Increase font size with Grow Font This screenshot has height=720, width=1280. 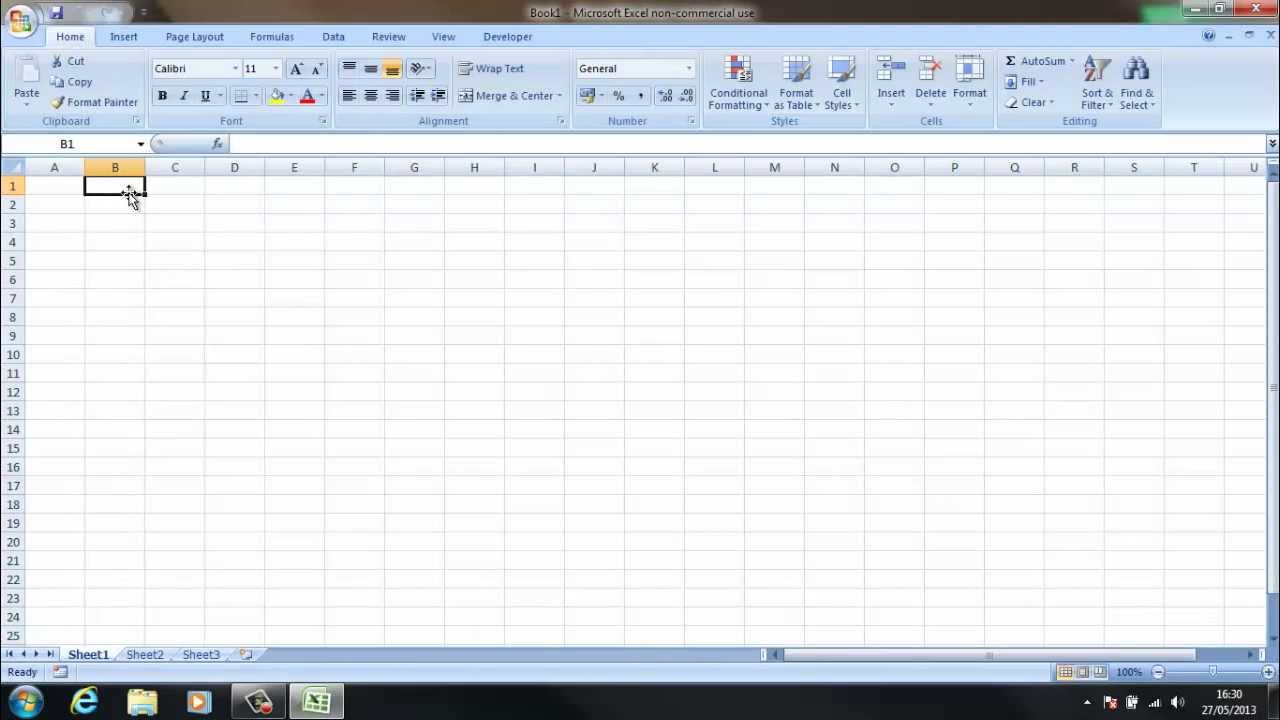pyautogui.click(x=296, y=69)
